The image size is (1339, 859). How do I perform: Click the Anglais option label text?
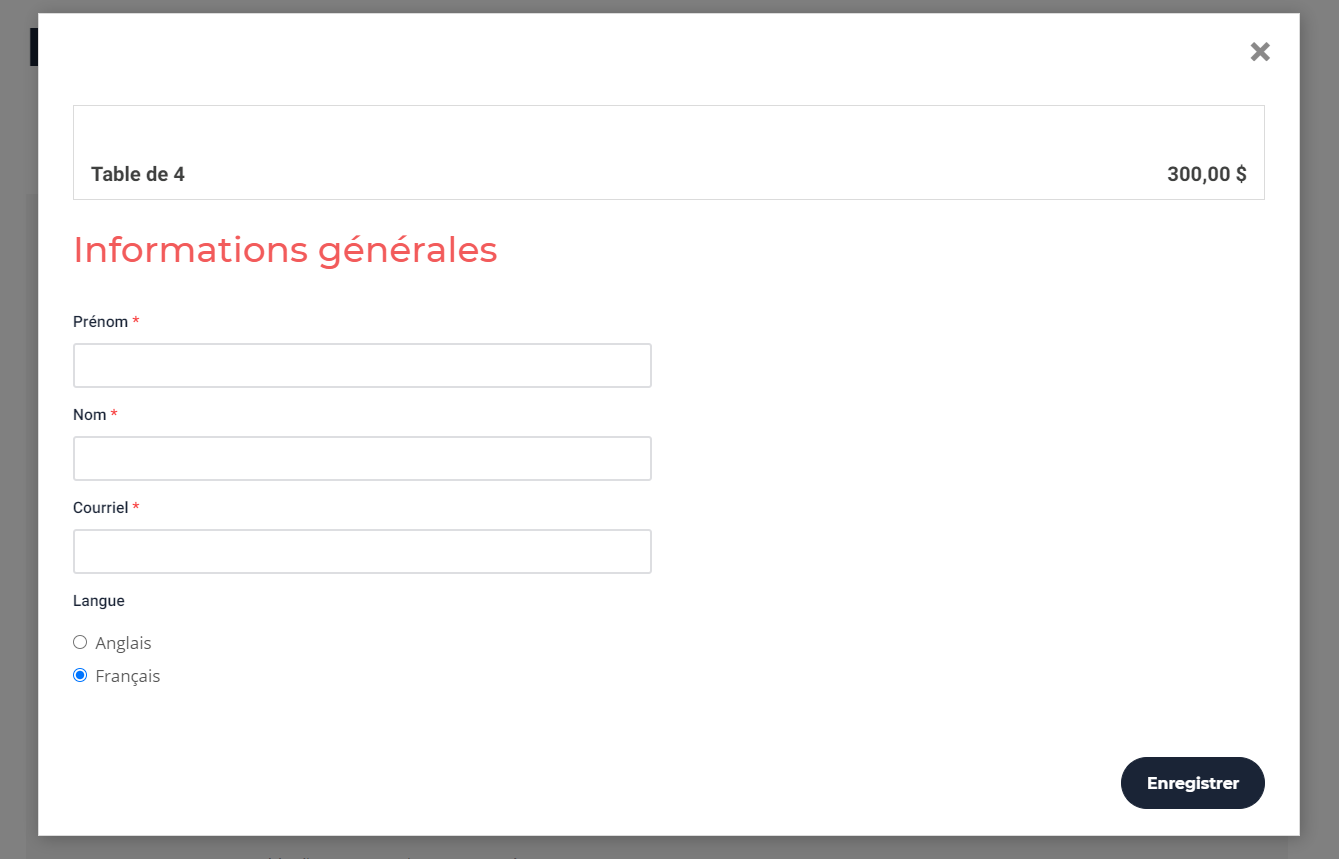coord(123,643)
